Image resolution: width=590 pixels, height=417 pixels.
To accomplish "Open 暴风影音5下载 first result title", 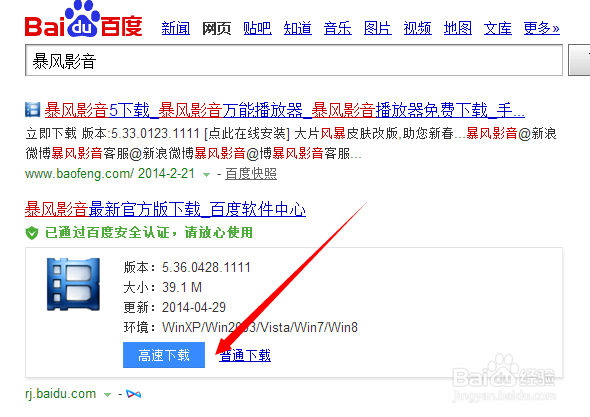I will [x=284, y=110].
